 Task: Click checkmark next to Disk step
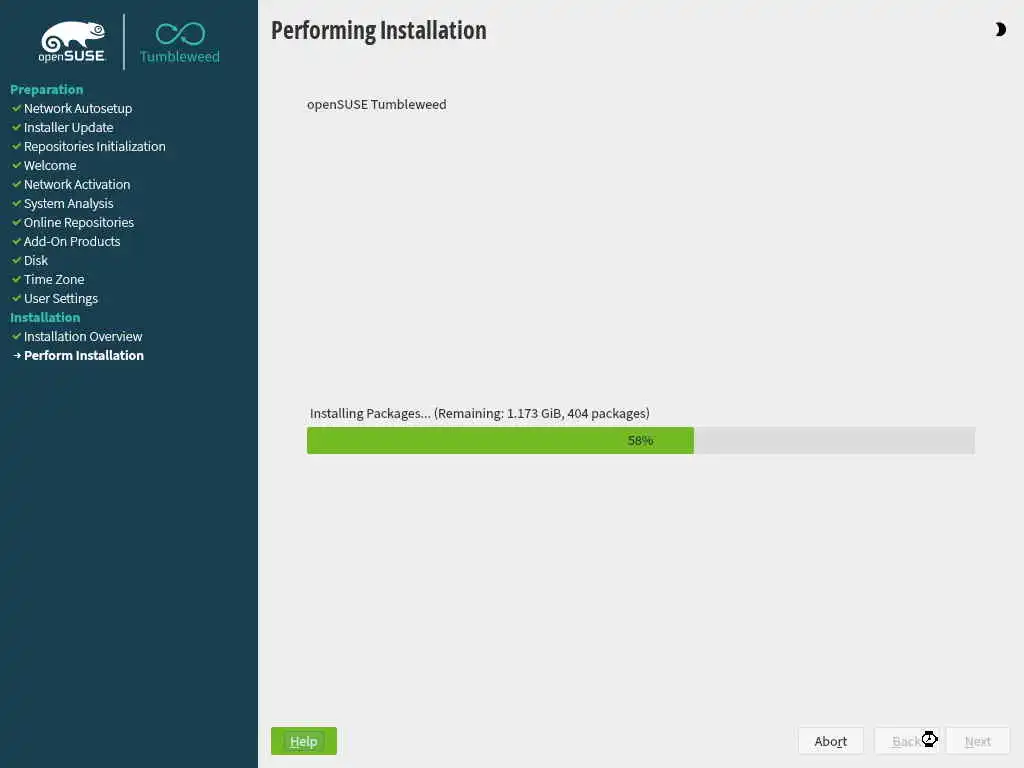tap(16, 261)
